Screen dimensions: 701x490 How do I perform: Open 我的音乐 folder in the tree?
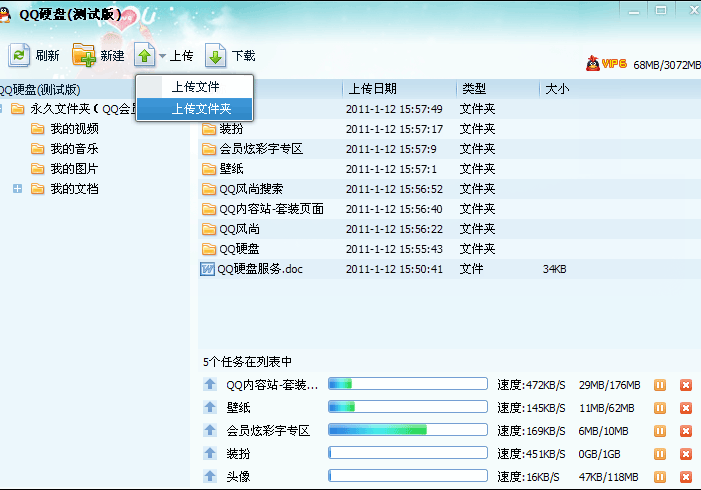point(65,149)
